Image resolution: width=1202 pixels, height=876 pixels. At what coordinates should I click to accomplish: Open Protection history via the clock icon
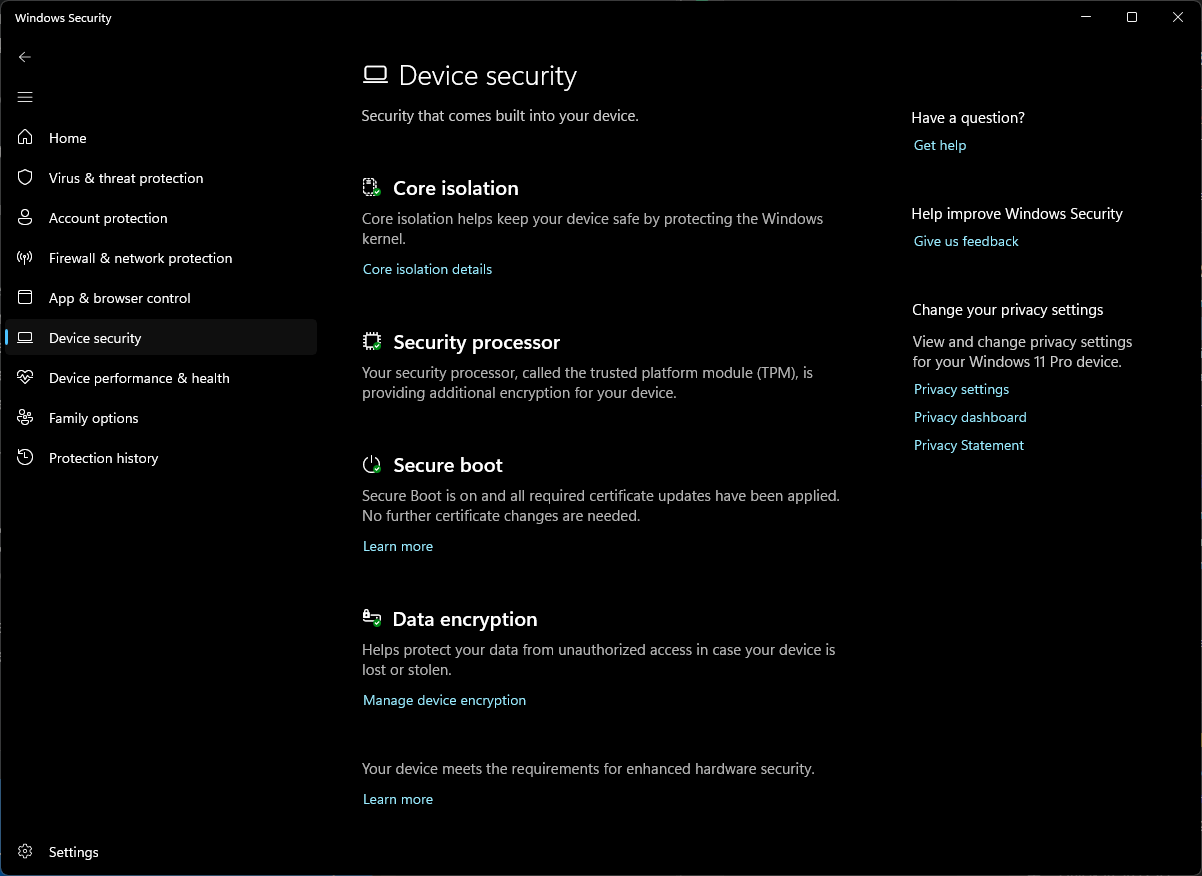click(25, 457)
